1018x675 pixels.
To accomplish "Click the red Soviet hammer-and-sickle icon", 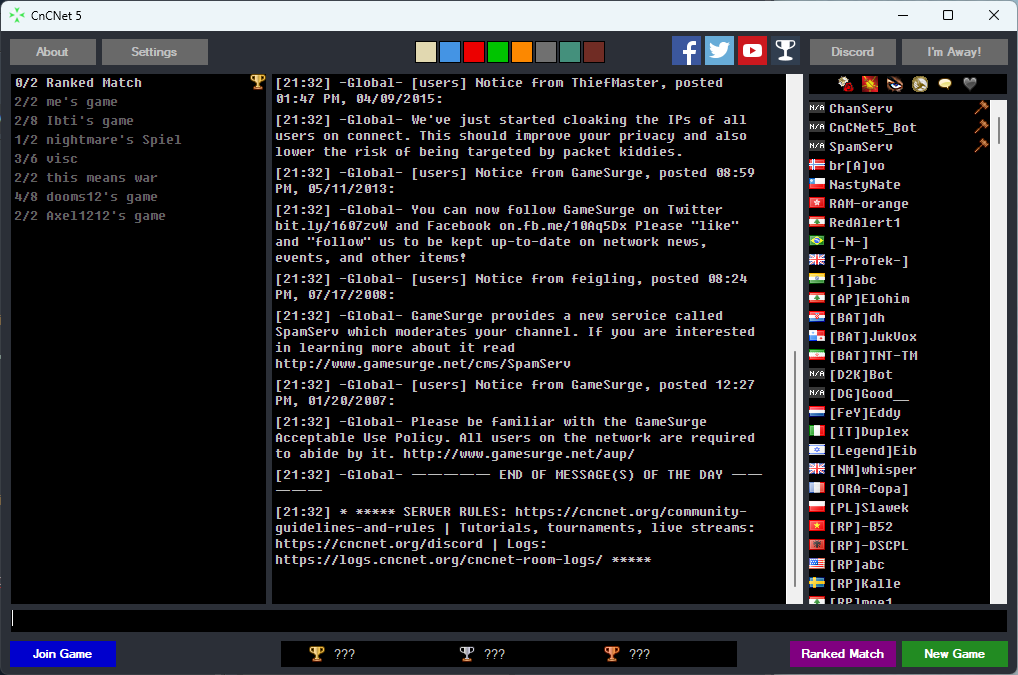I will [869, 83].
